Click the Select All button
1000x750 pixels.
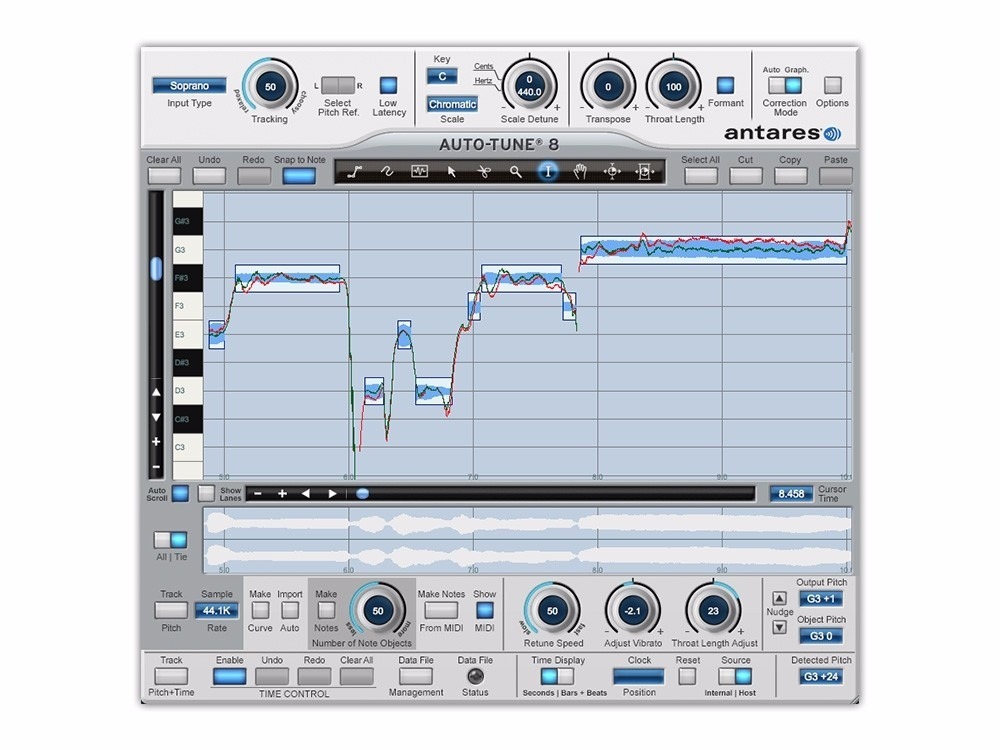[x=700, y=176]
